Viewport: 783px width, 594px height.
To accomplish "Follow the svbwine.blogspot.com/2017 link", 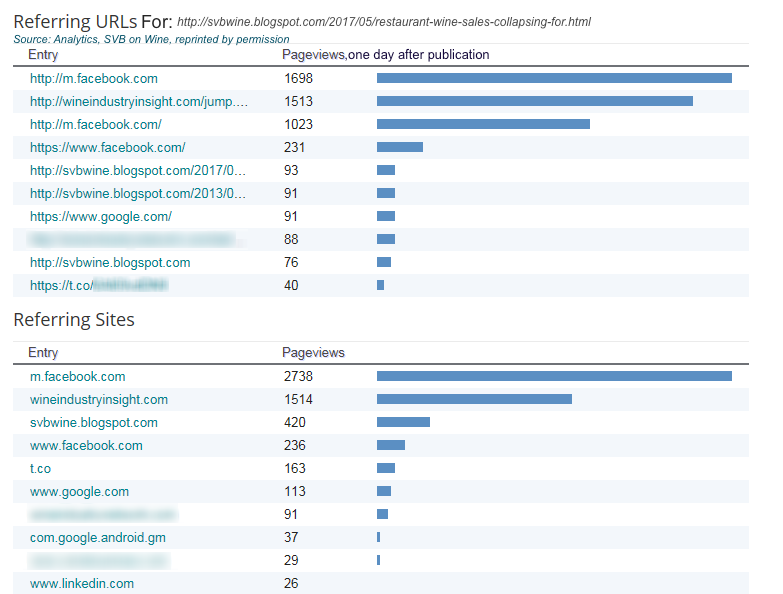I will 138,170.
